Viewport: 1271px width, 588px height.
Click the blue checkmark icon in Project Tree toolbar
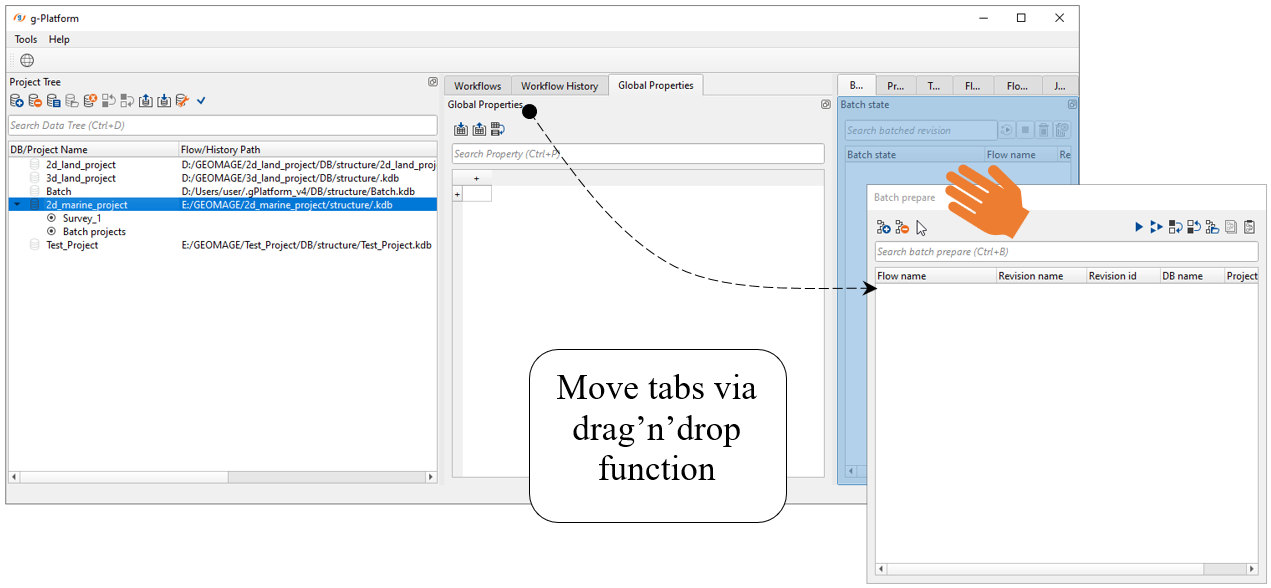point(201,101)
